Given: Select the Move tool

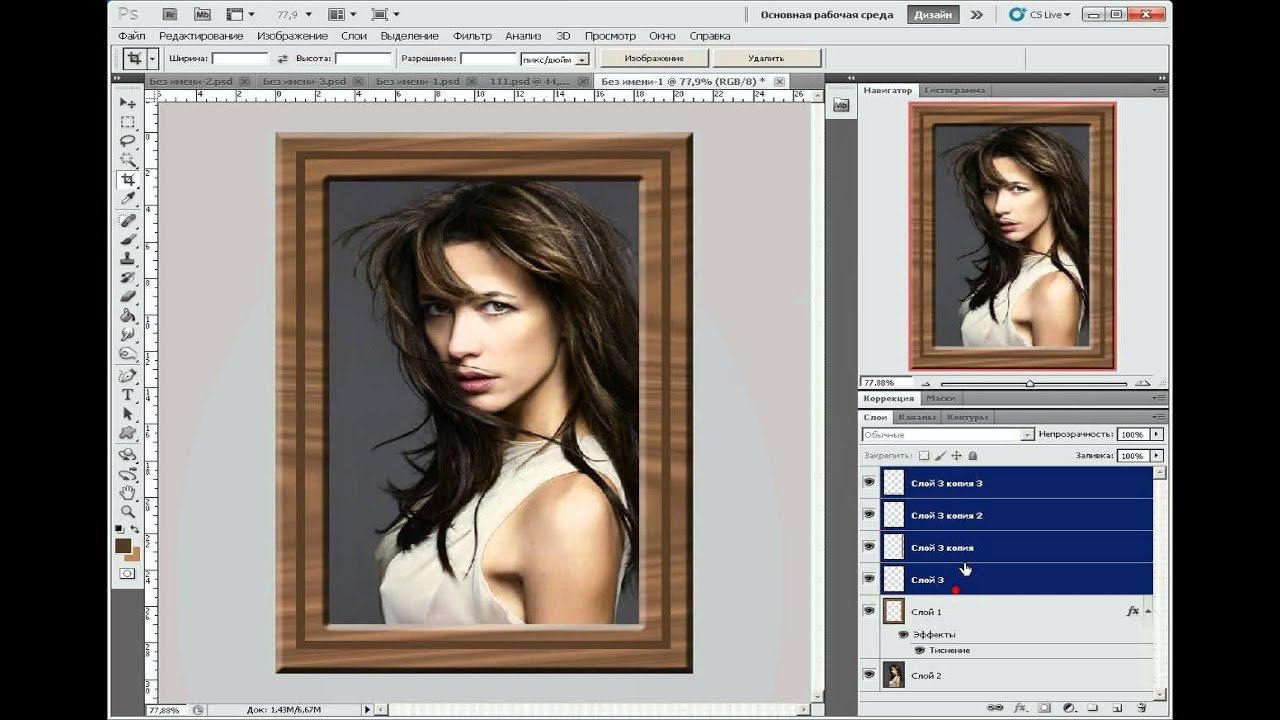Looking at the screenshot, I should tap(128, 103).
